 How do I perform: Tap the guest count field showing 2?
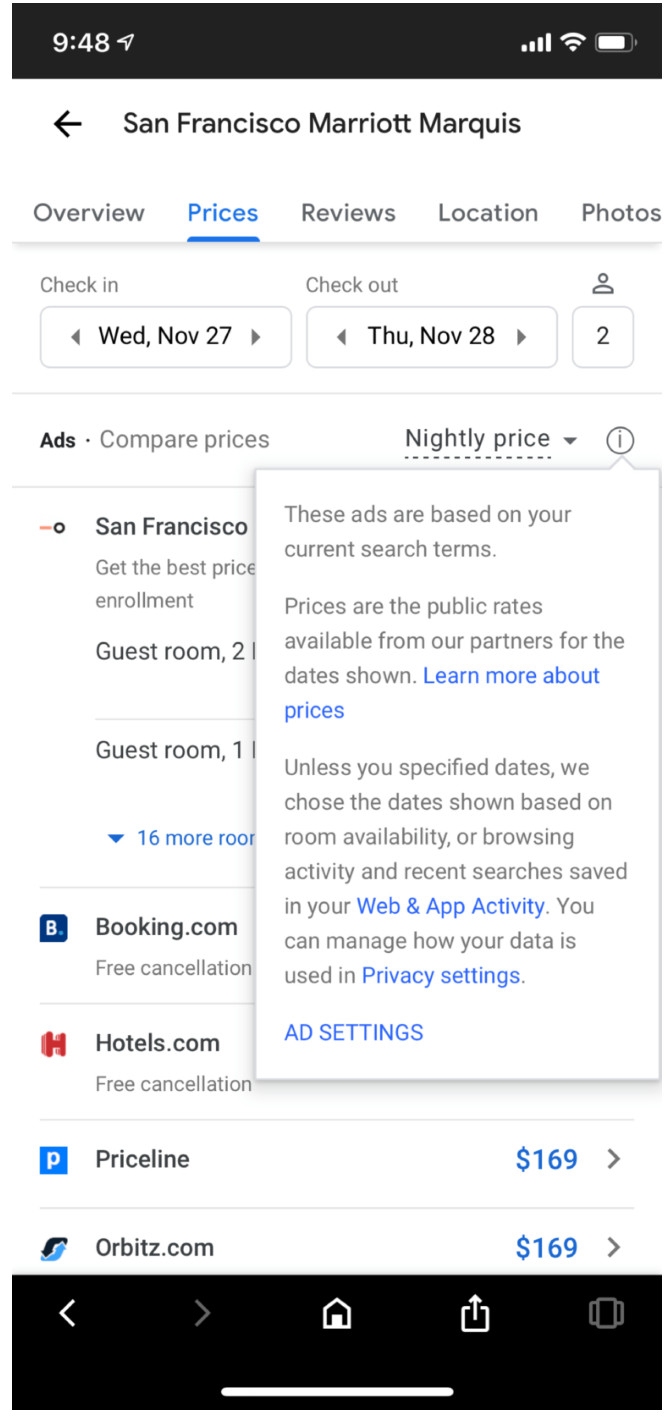tap(602, 337)
